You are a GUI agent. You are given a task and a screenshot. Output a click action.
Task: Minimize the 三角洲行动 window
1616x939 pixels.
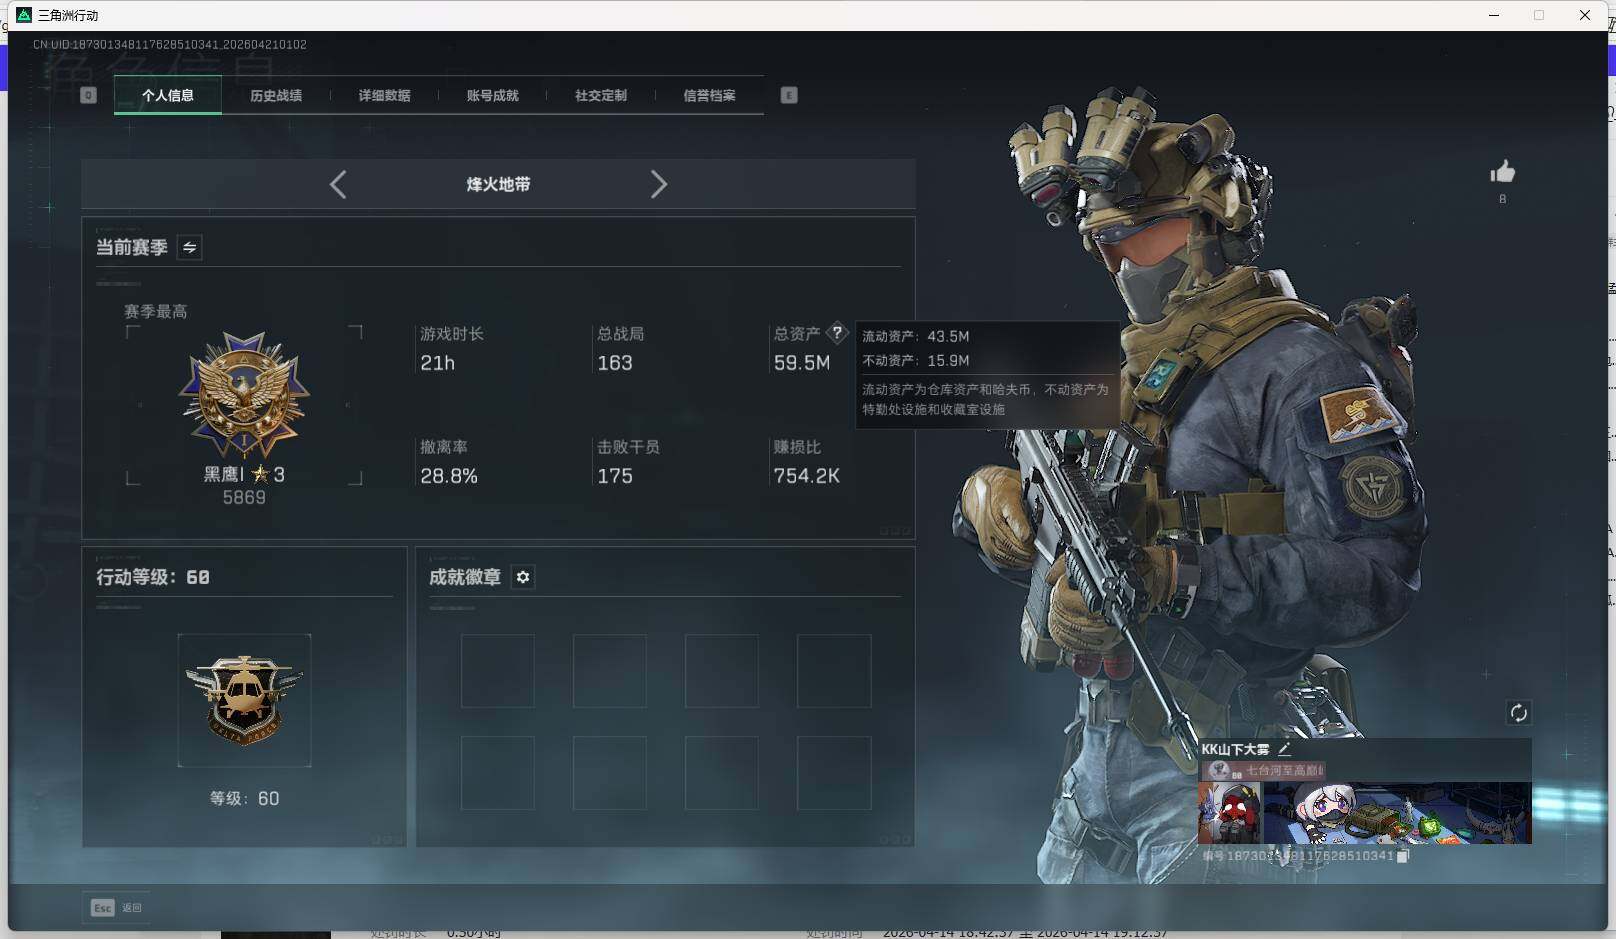1494,15
